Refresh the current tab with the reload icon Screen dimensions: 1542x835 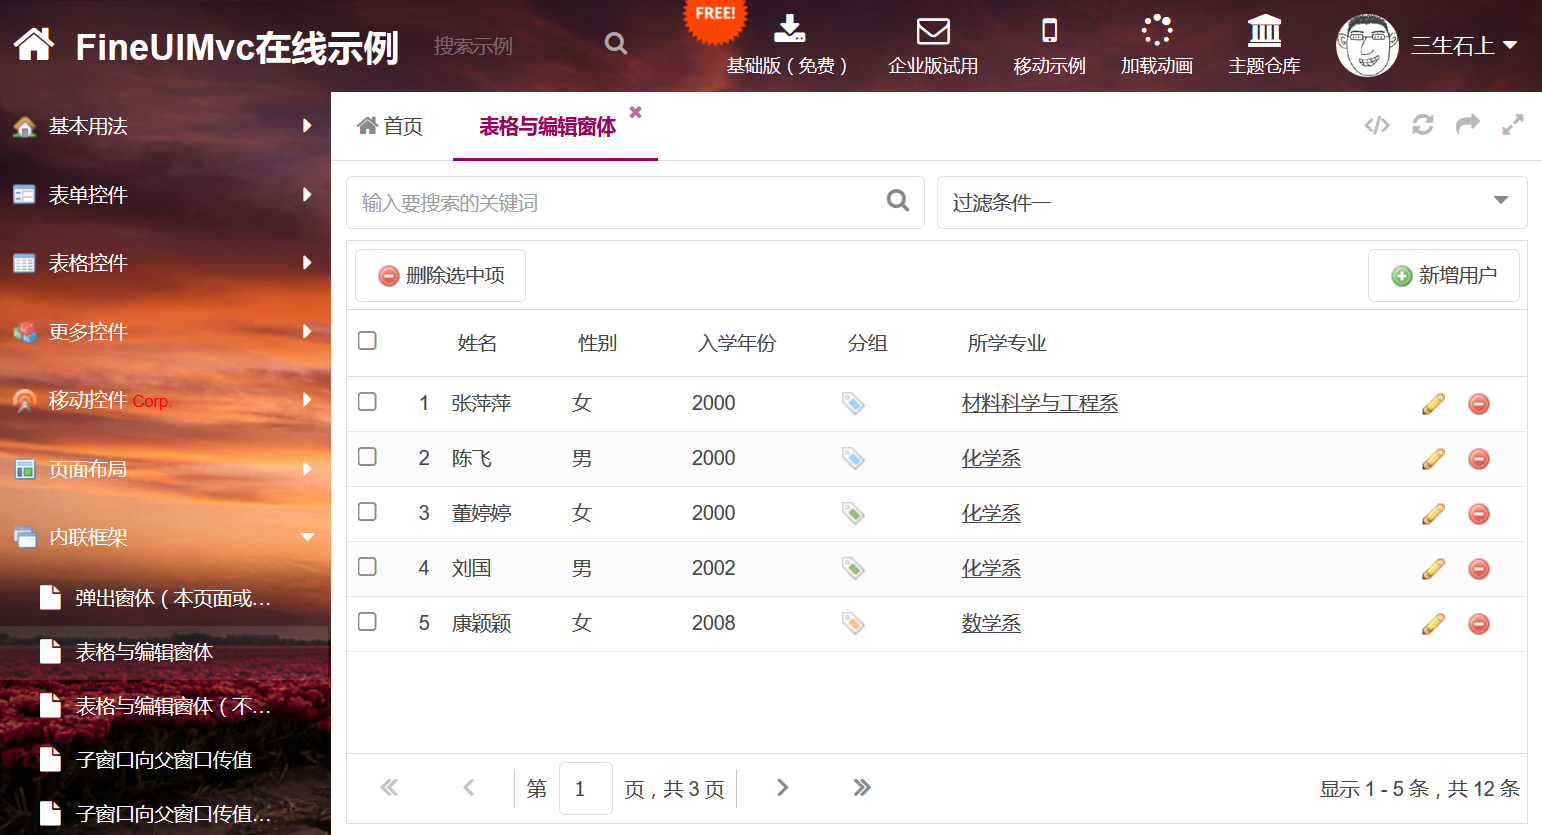[x=1422, y=125]
